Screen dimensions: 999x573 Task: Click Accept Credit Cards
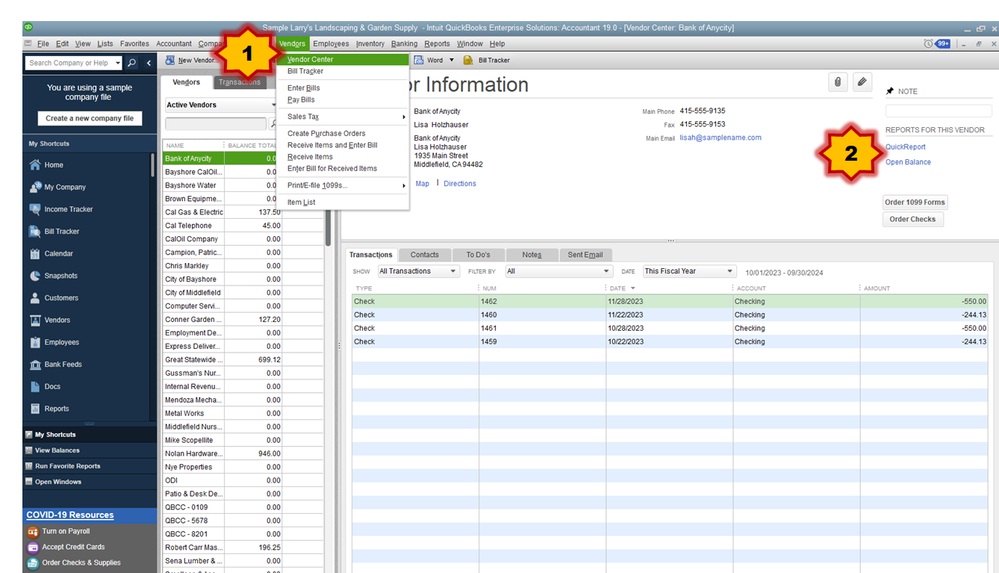click(73, 547)
